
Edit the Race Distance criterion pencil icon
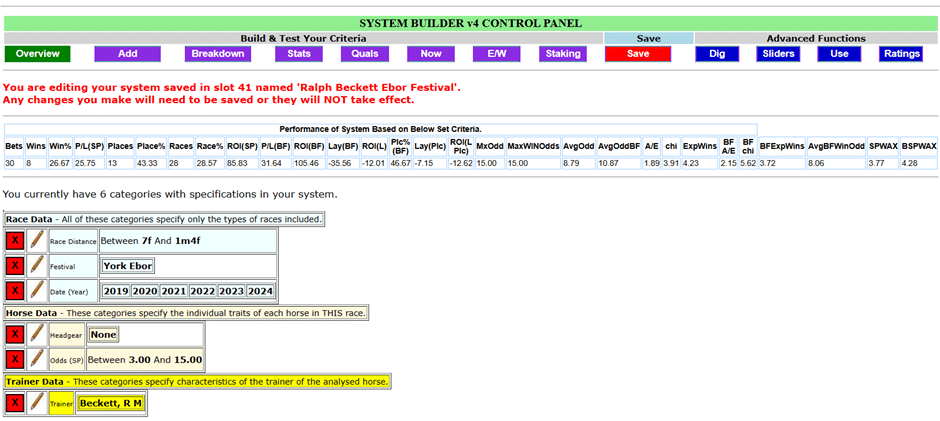pyautogui.click(x=36, y=241)
